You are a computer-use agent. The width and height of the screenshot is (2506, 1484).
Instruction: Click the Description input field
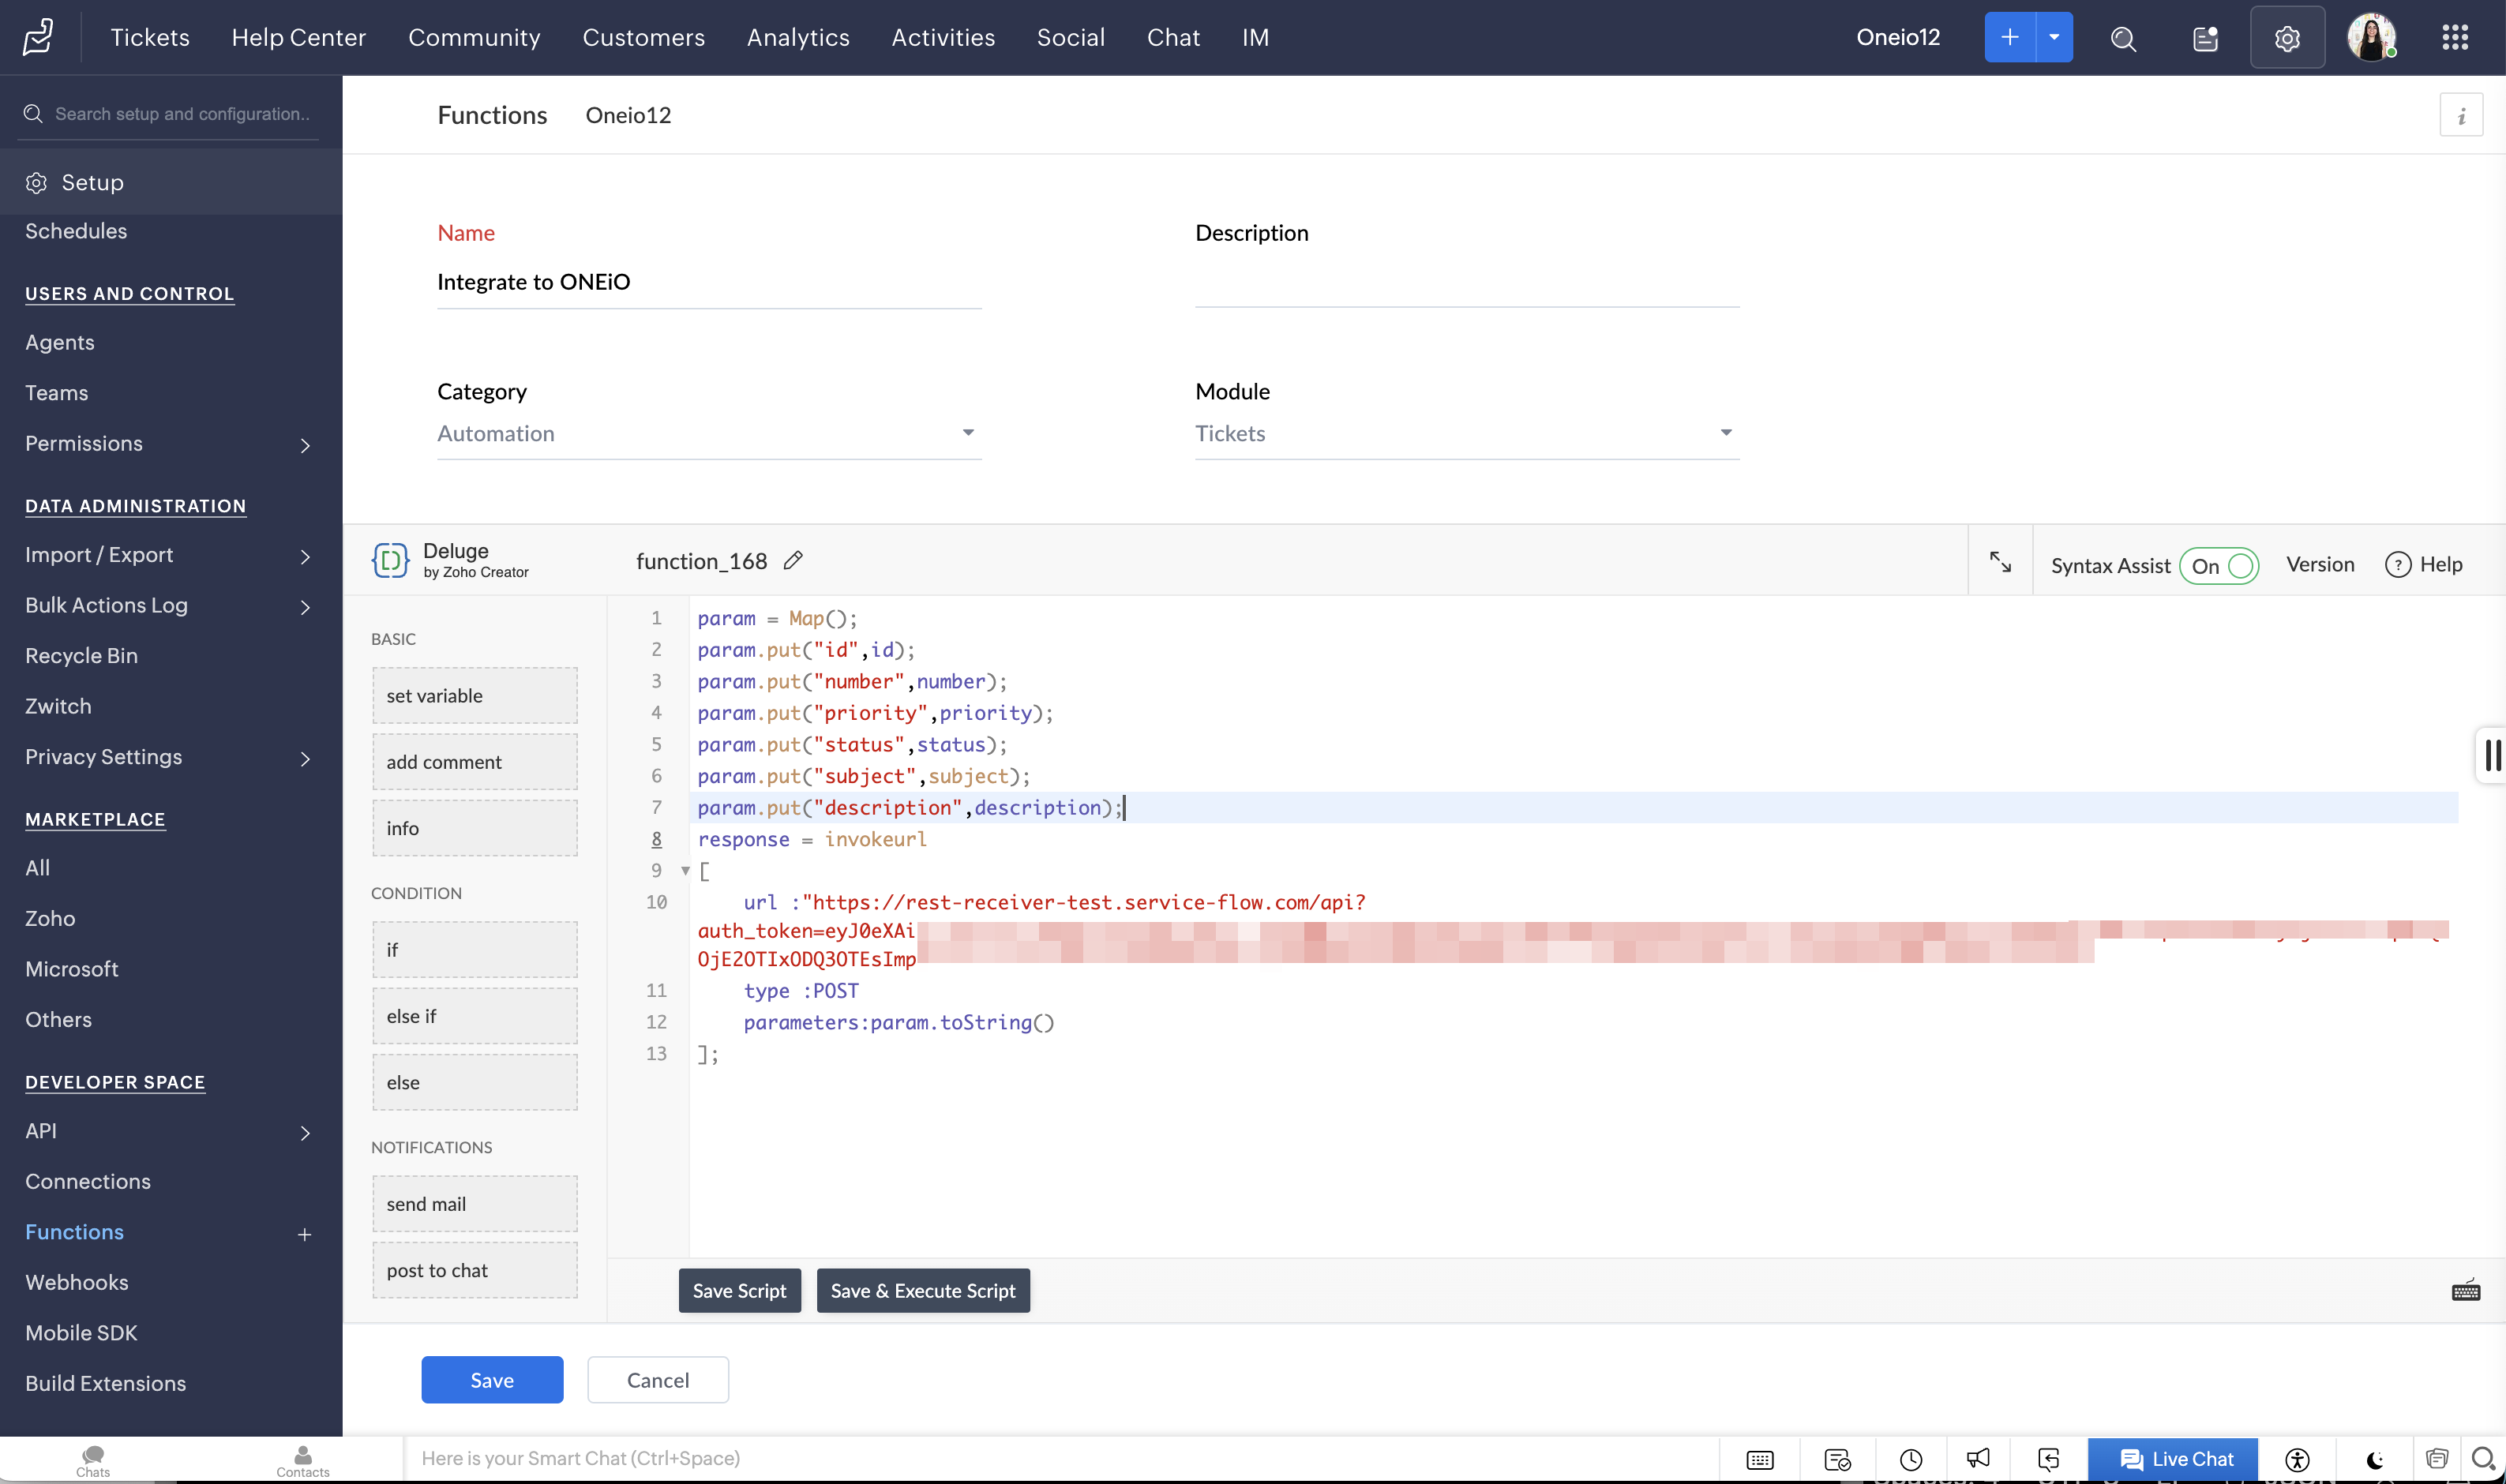(1467, 283)
